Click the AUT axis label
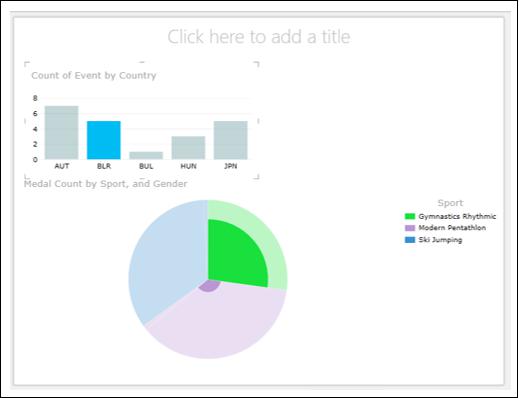The image size is (519, 398). (x=62, y=166)
